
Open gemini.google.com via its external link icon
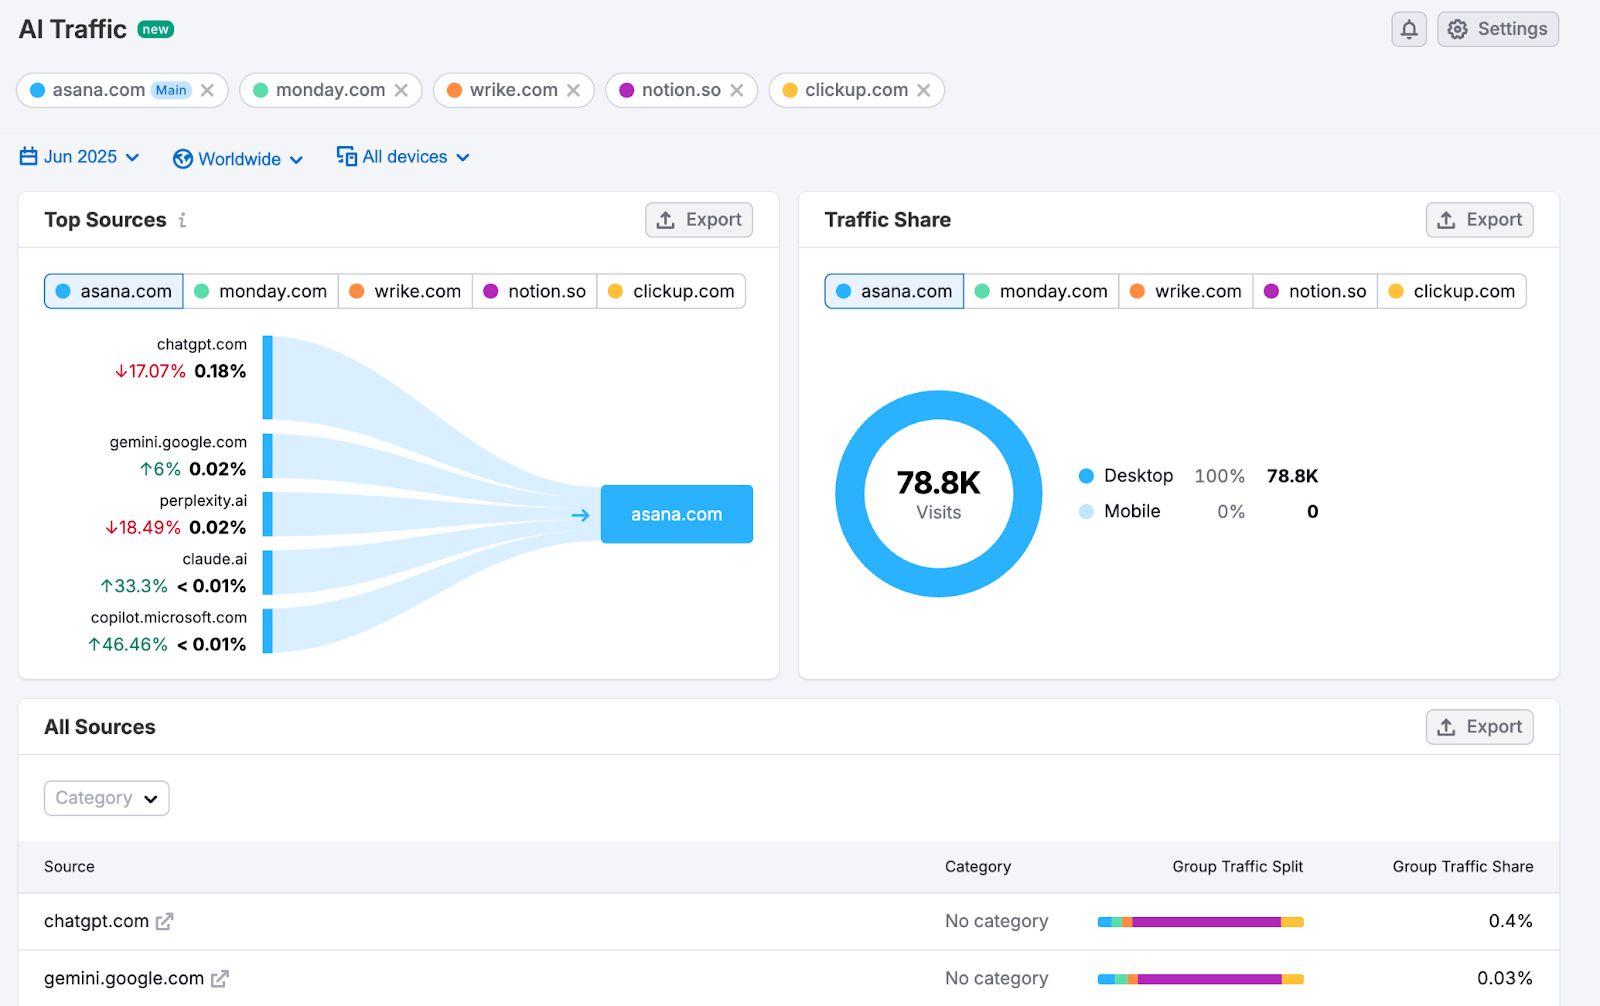tap(220, 978)
